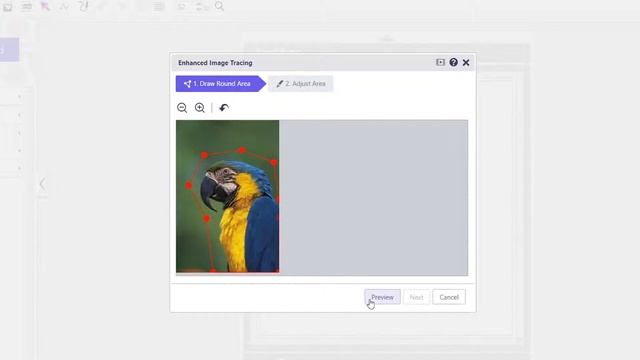Undo the last drawn point

click(x=224, y=108)
